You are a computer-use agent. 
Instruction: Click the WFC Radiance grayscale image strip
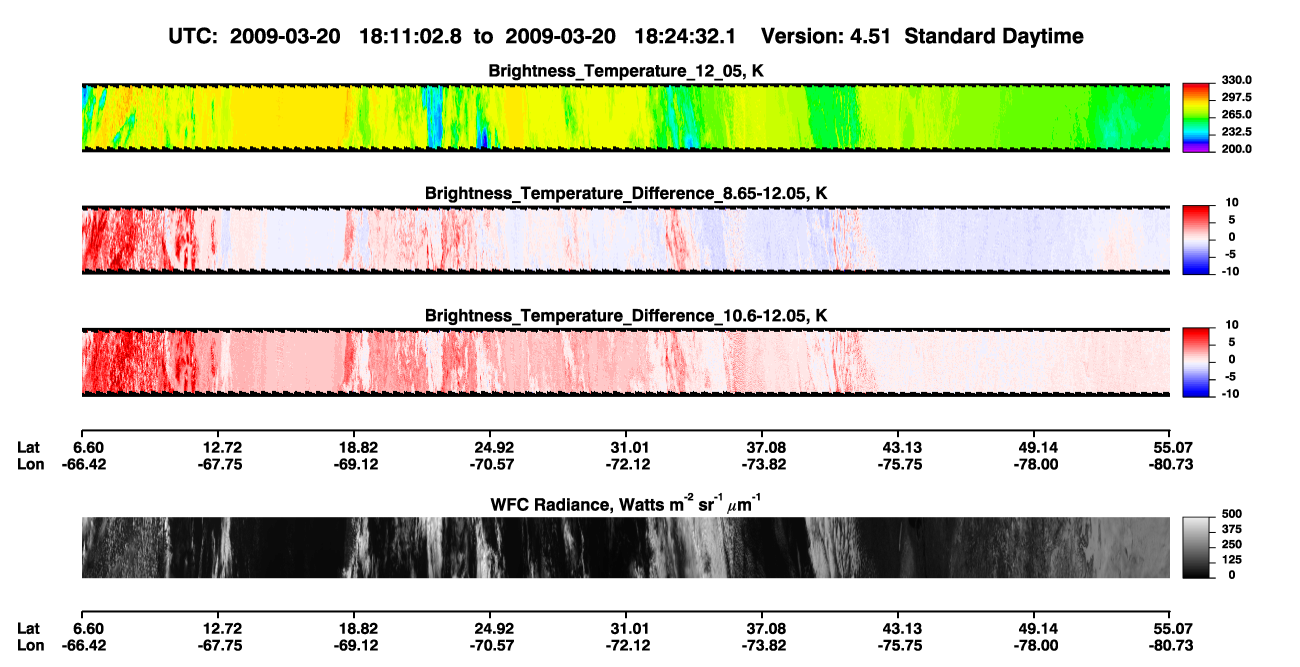point(625,547)
